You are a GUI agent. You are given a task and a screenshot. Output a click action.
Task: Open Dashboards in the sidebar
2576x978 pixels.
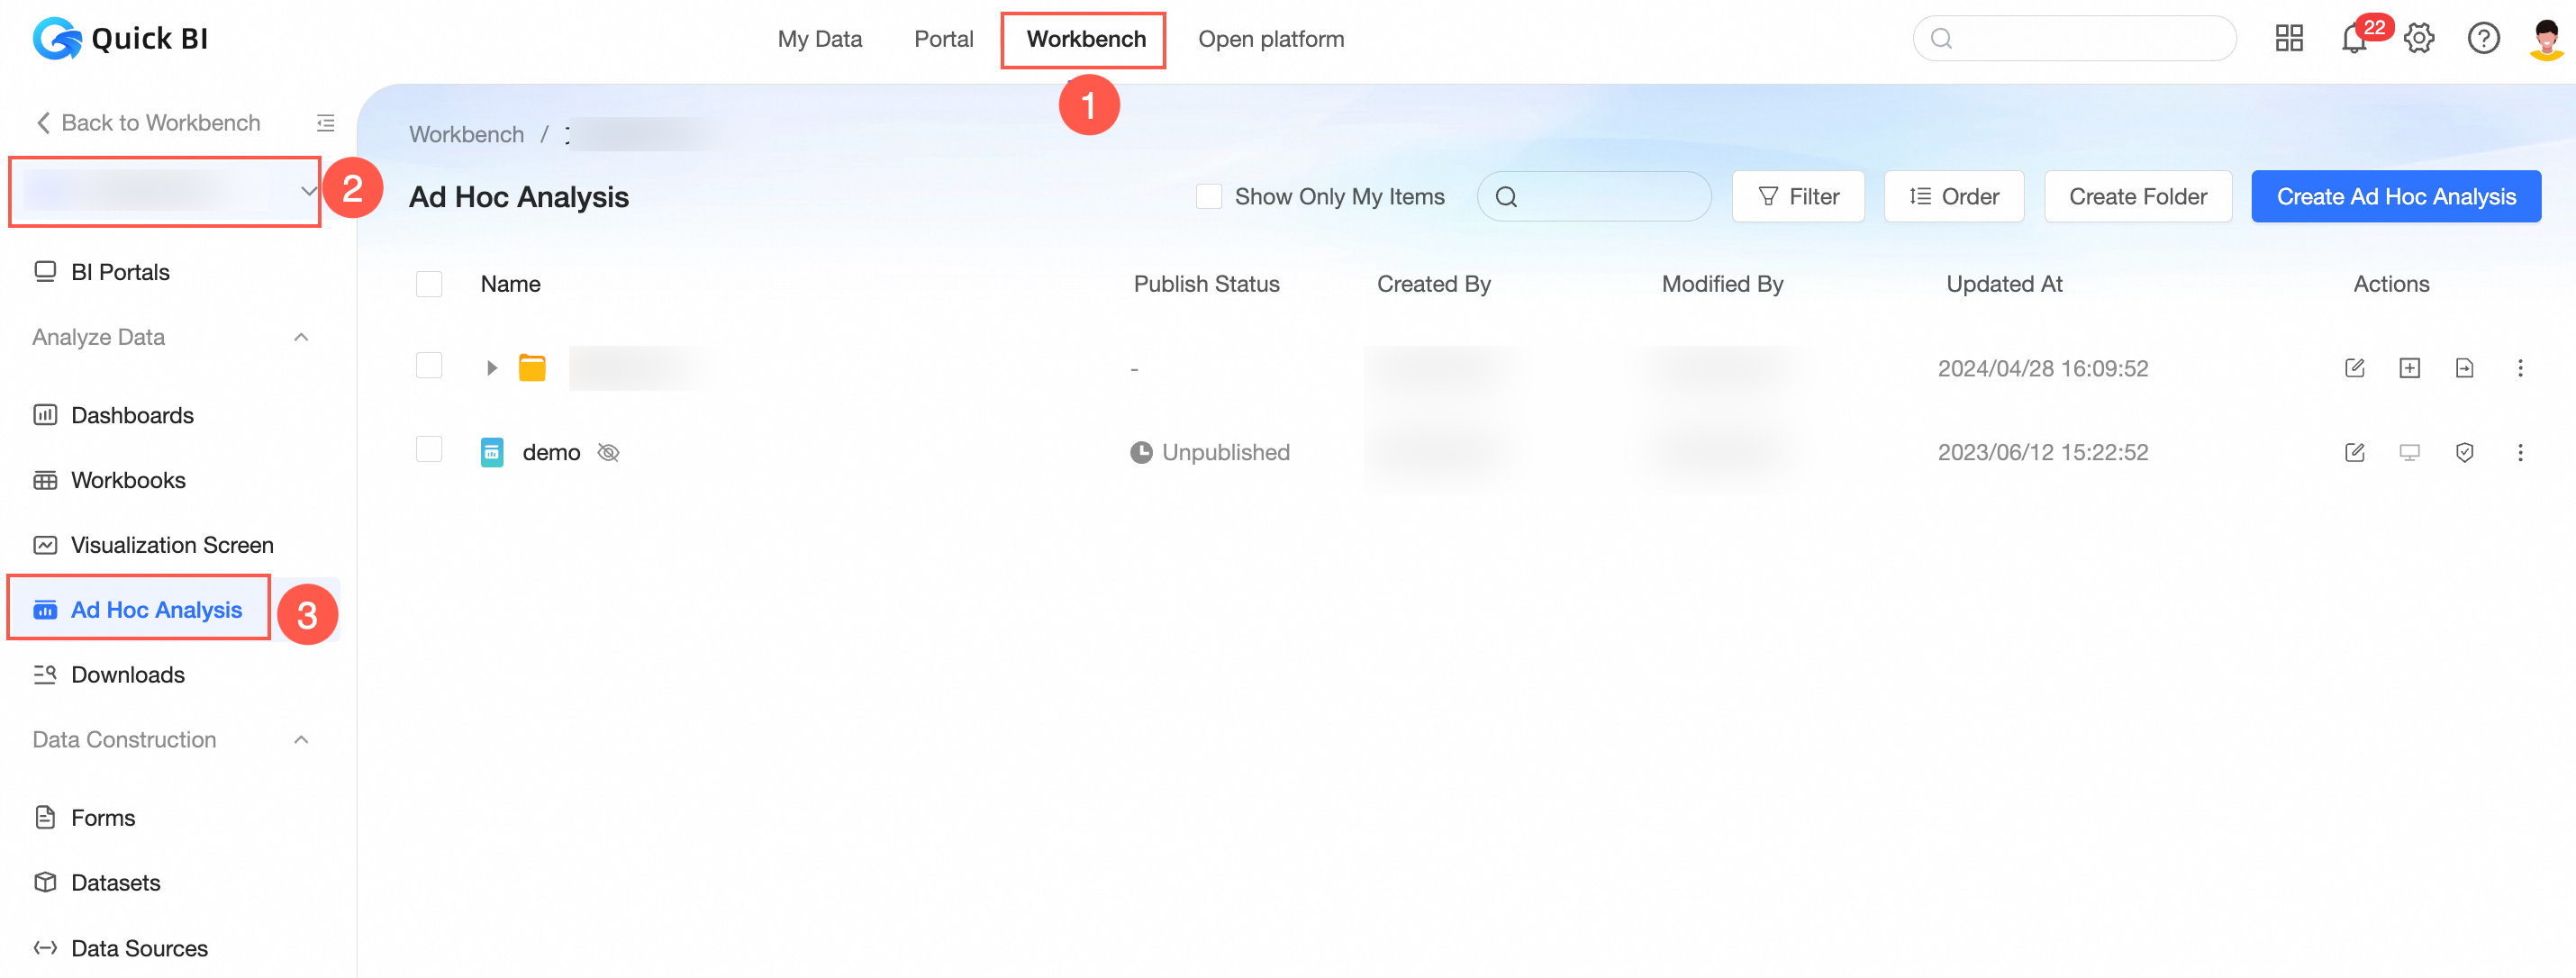point(132,415)
